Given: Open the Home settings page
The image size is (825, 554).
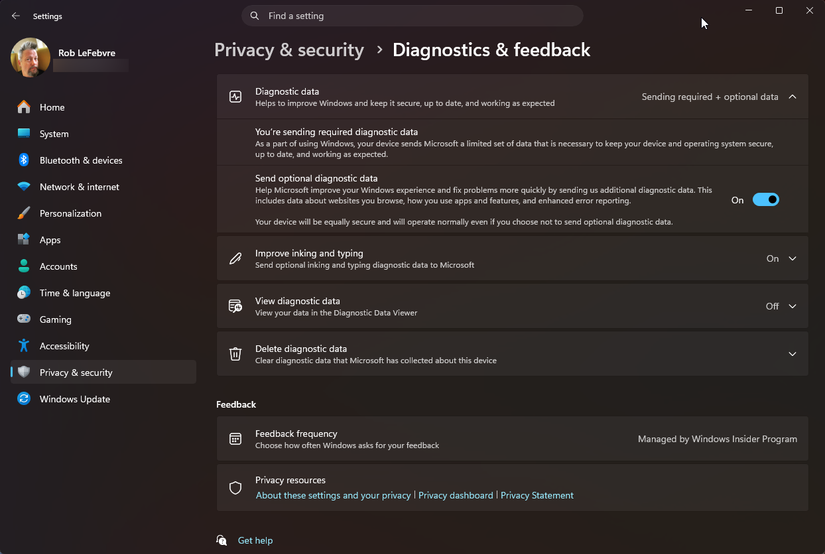Looking at the screenshot, I should pos(104,107).
